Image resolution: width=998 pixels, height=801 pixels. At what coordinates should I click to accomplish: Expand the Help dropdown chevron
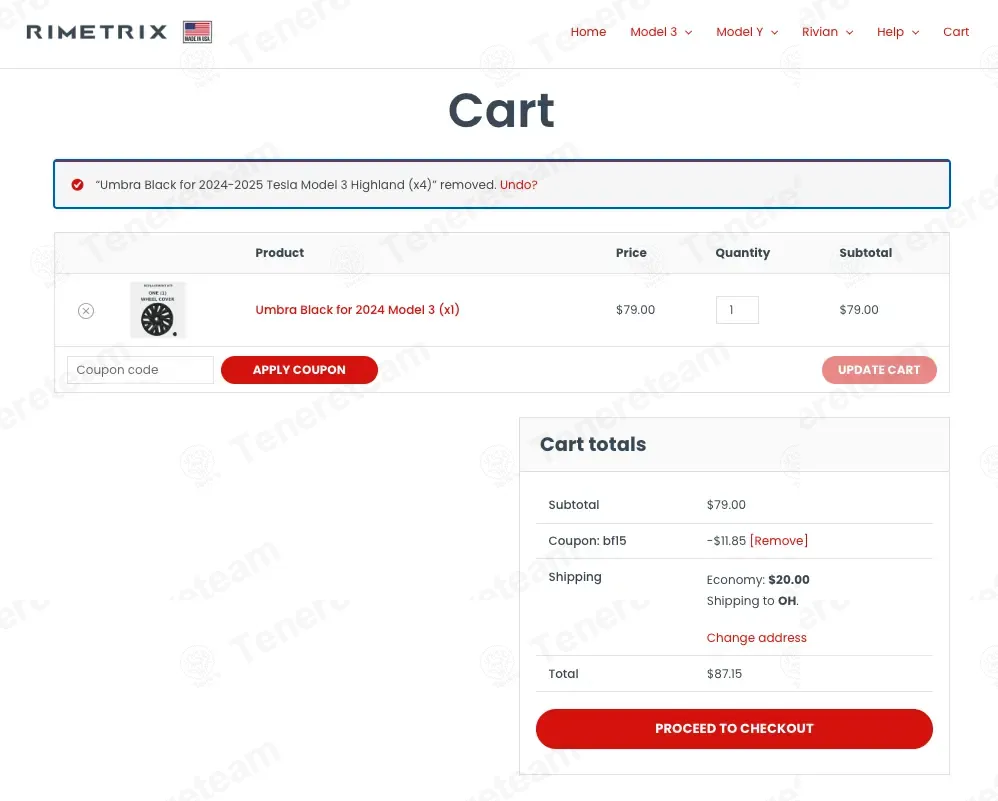tap(915, 32)
